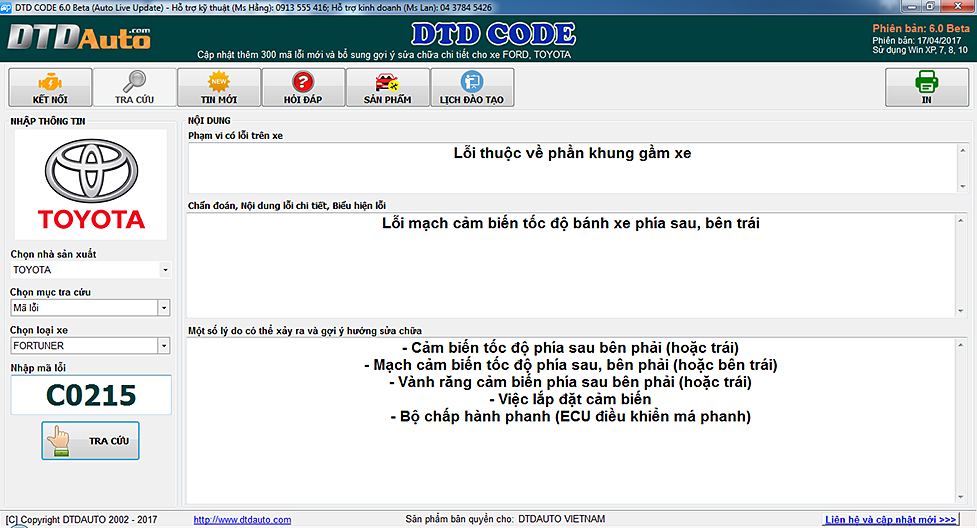Open the HỎI ĐÁP question mark button
Viewport: 977px width, 528px height.
pos(303,87)
